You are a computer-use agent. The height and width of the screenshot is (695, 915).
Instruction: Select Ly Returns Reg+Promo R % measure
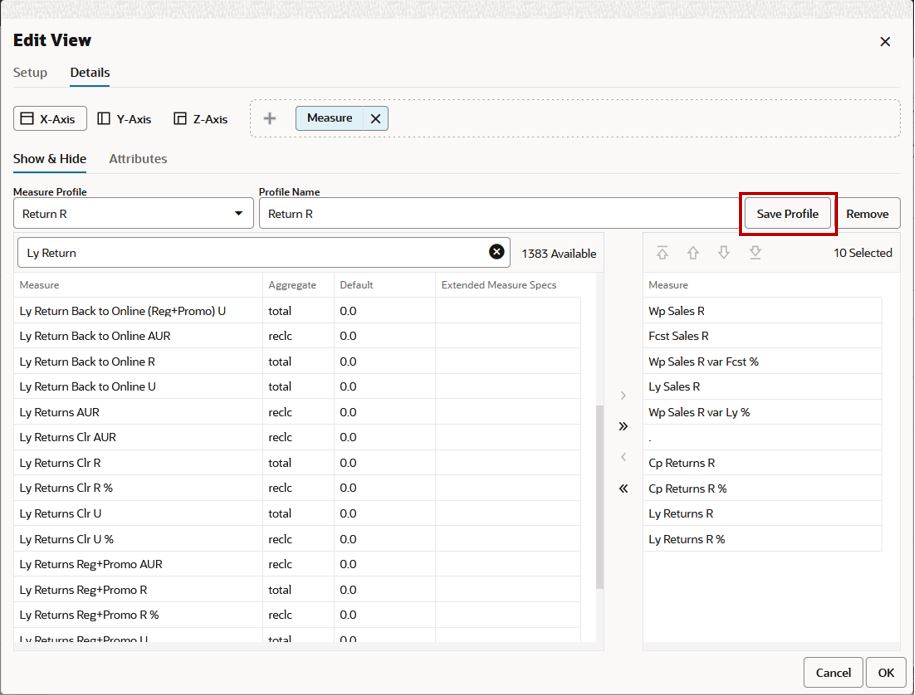tap(297, 615)
